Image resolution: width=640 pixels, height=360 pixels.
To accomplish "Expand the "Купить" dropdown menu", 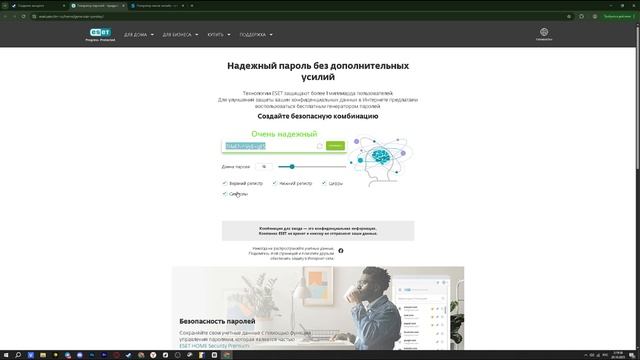I will tap(219, 35).
